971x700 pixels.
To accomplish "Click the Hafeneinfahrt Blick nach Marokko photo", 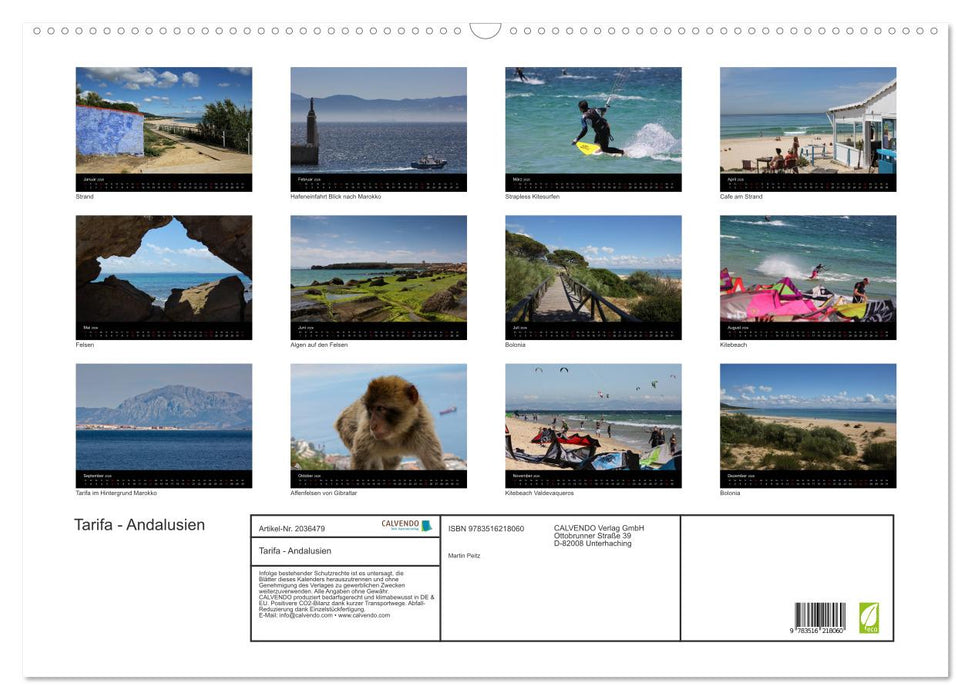I will coord(378,123).
